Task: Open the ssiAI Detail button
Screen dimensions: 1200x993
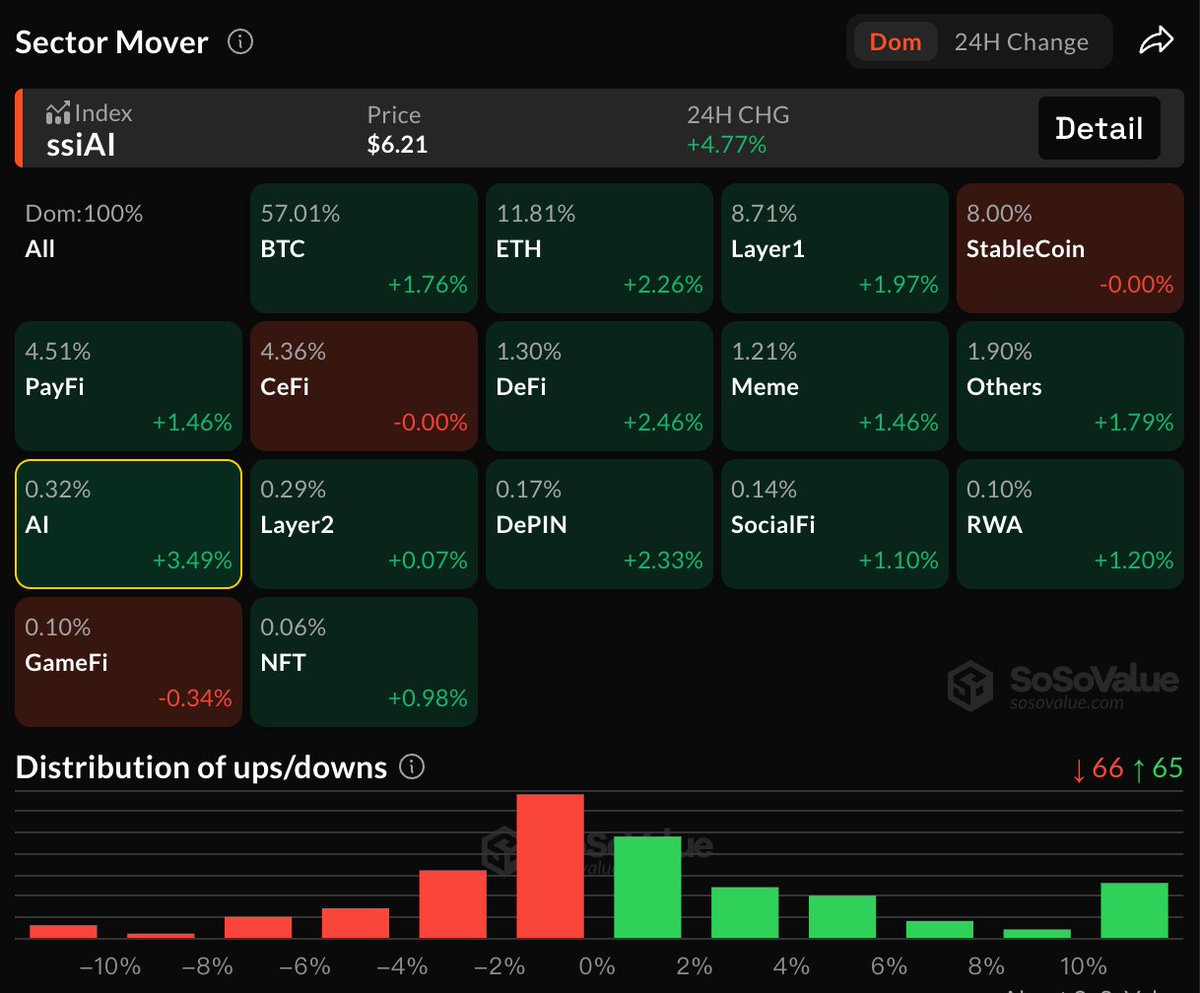Action: 1099,128
